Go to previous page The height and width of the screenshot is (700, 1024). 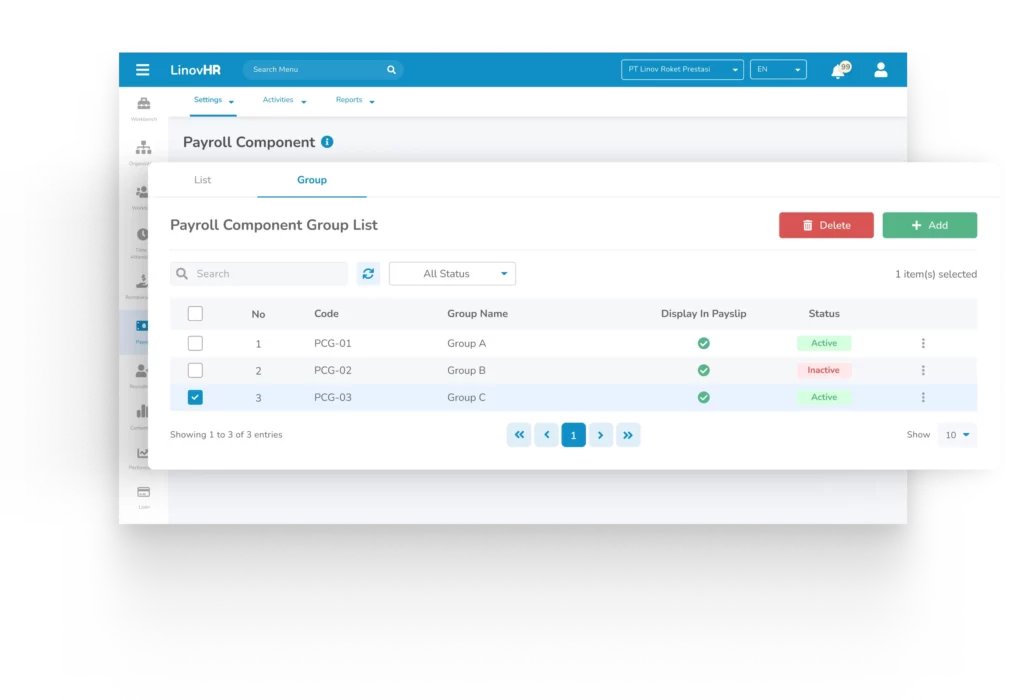coord(547,435)
